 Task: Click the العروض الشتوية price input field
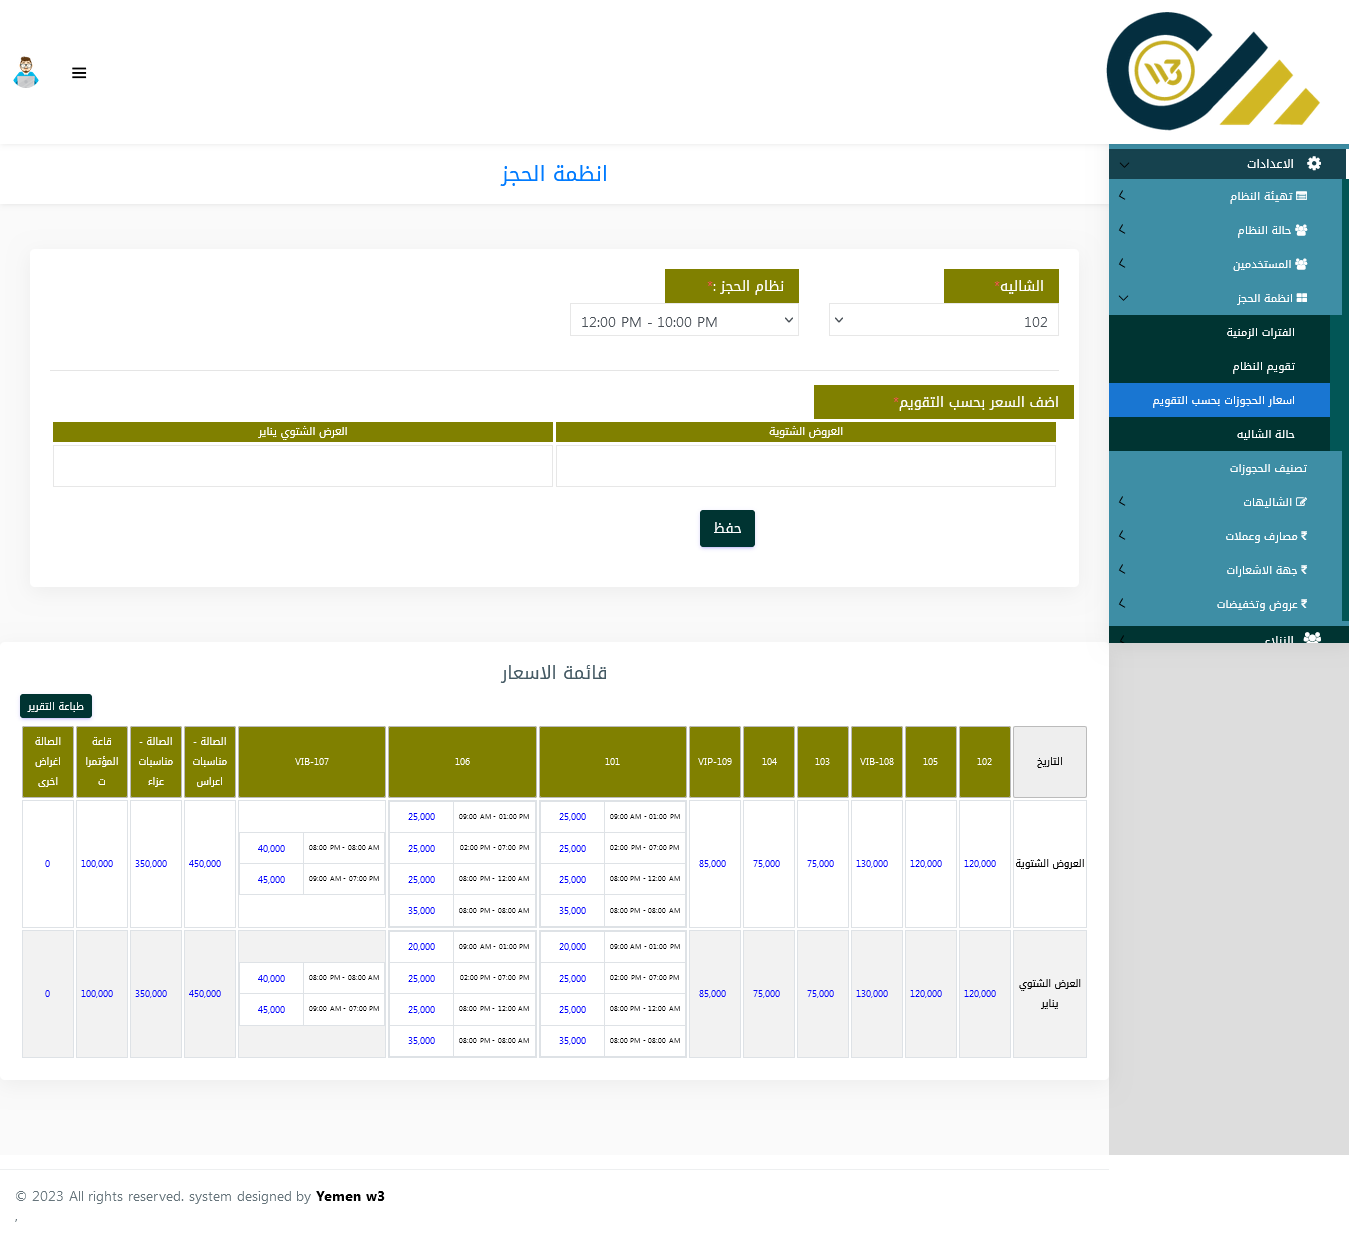pos(805,466)
